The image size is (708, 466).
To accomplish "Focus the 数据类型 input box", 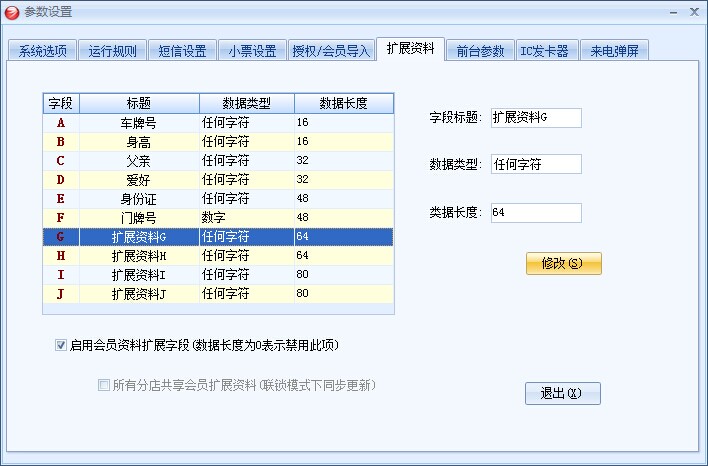I will tap(536, 165).
